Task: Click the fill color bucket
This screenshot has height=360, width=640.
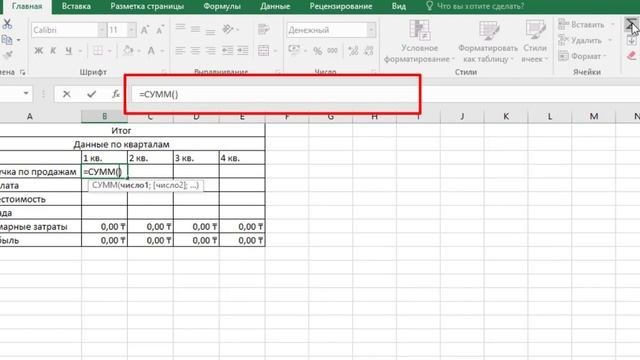Action: pos(128,51)
